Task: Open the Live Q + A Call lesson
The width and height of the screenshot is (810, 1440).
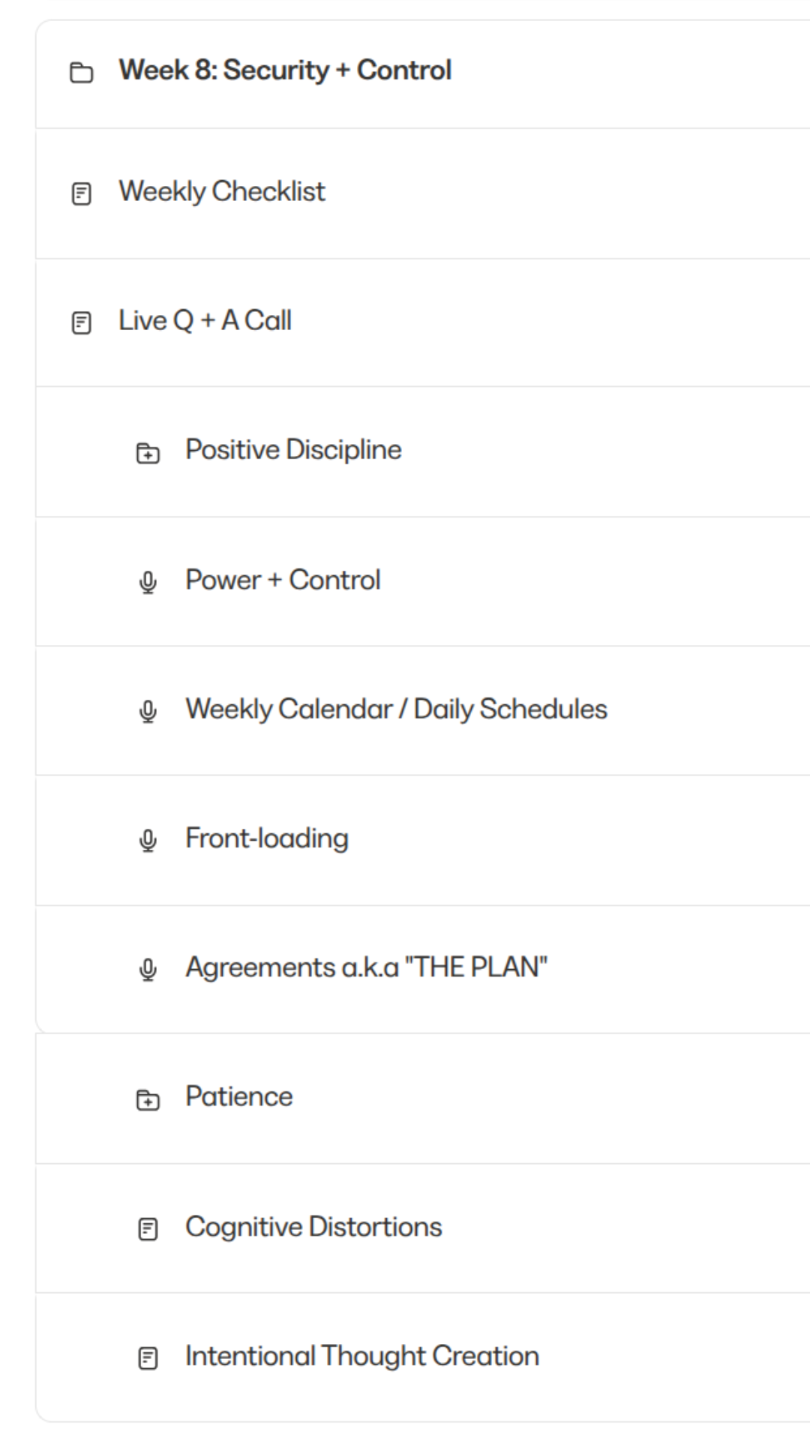Action: pos(205,321)
